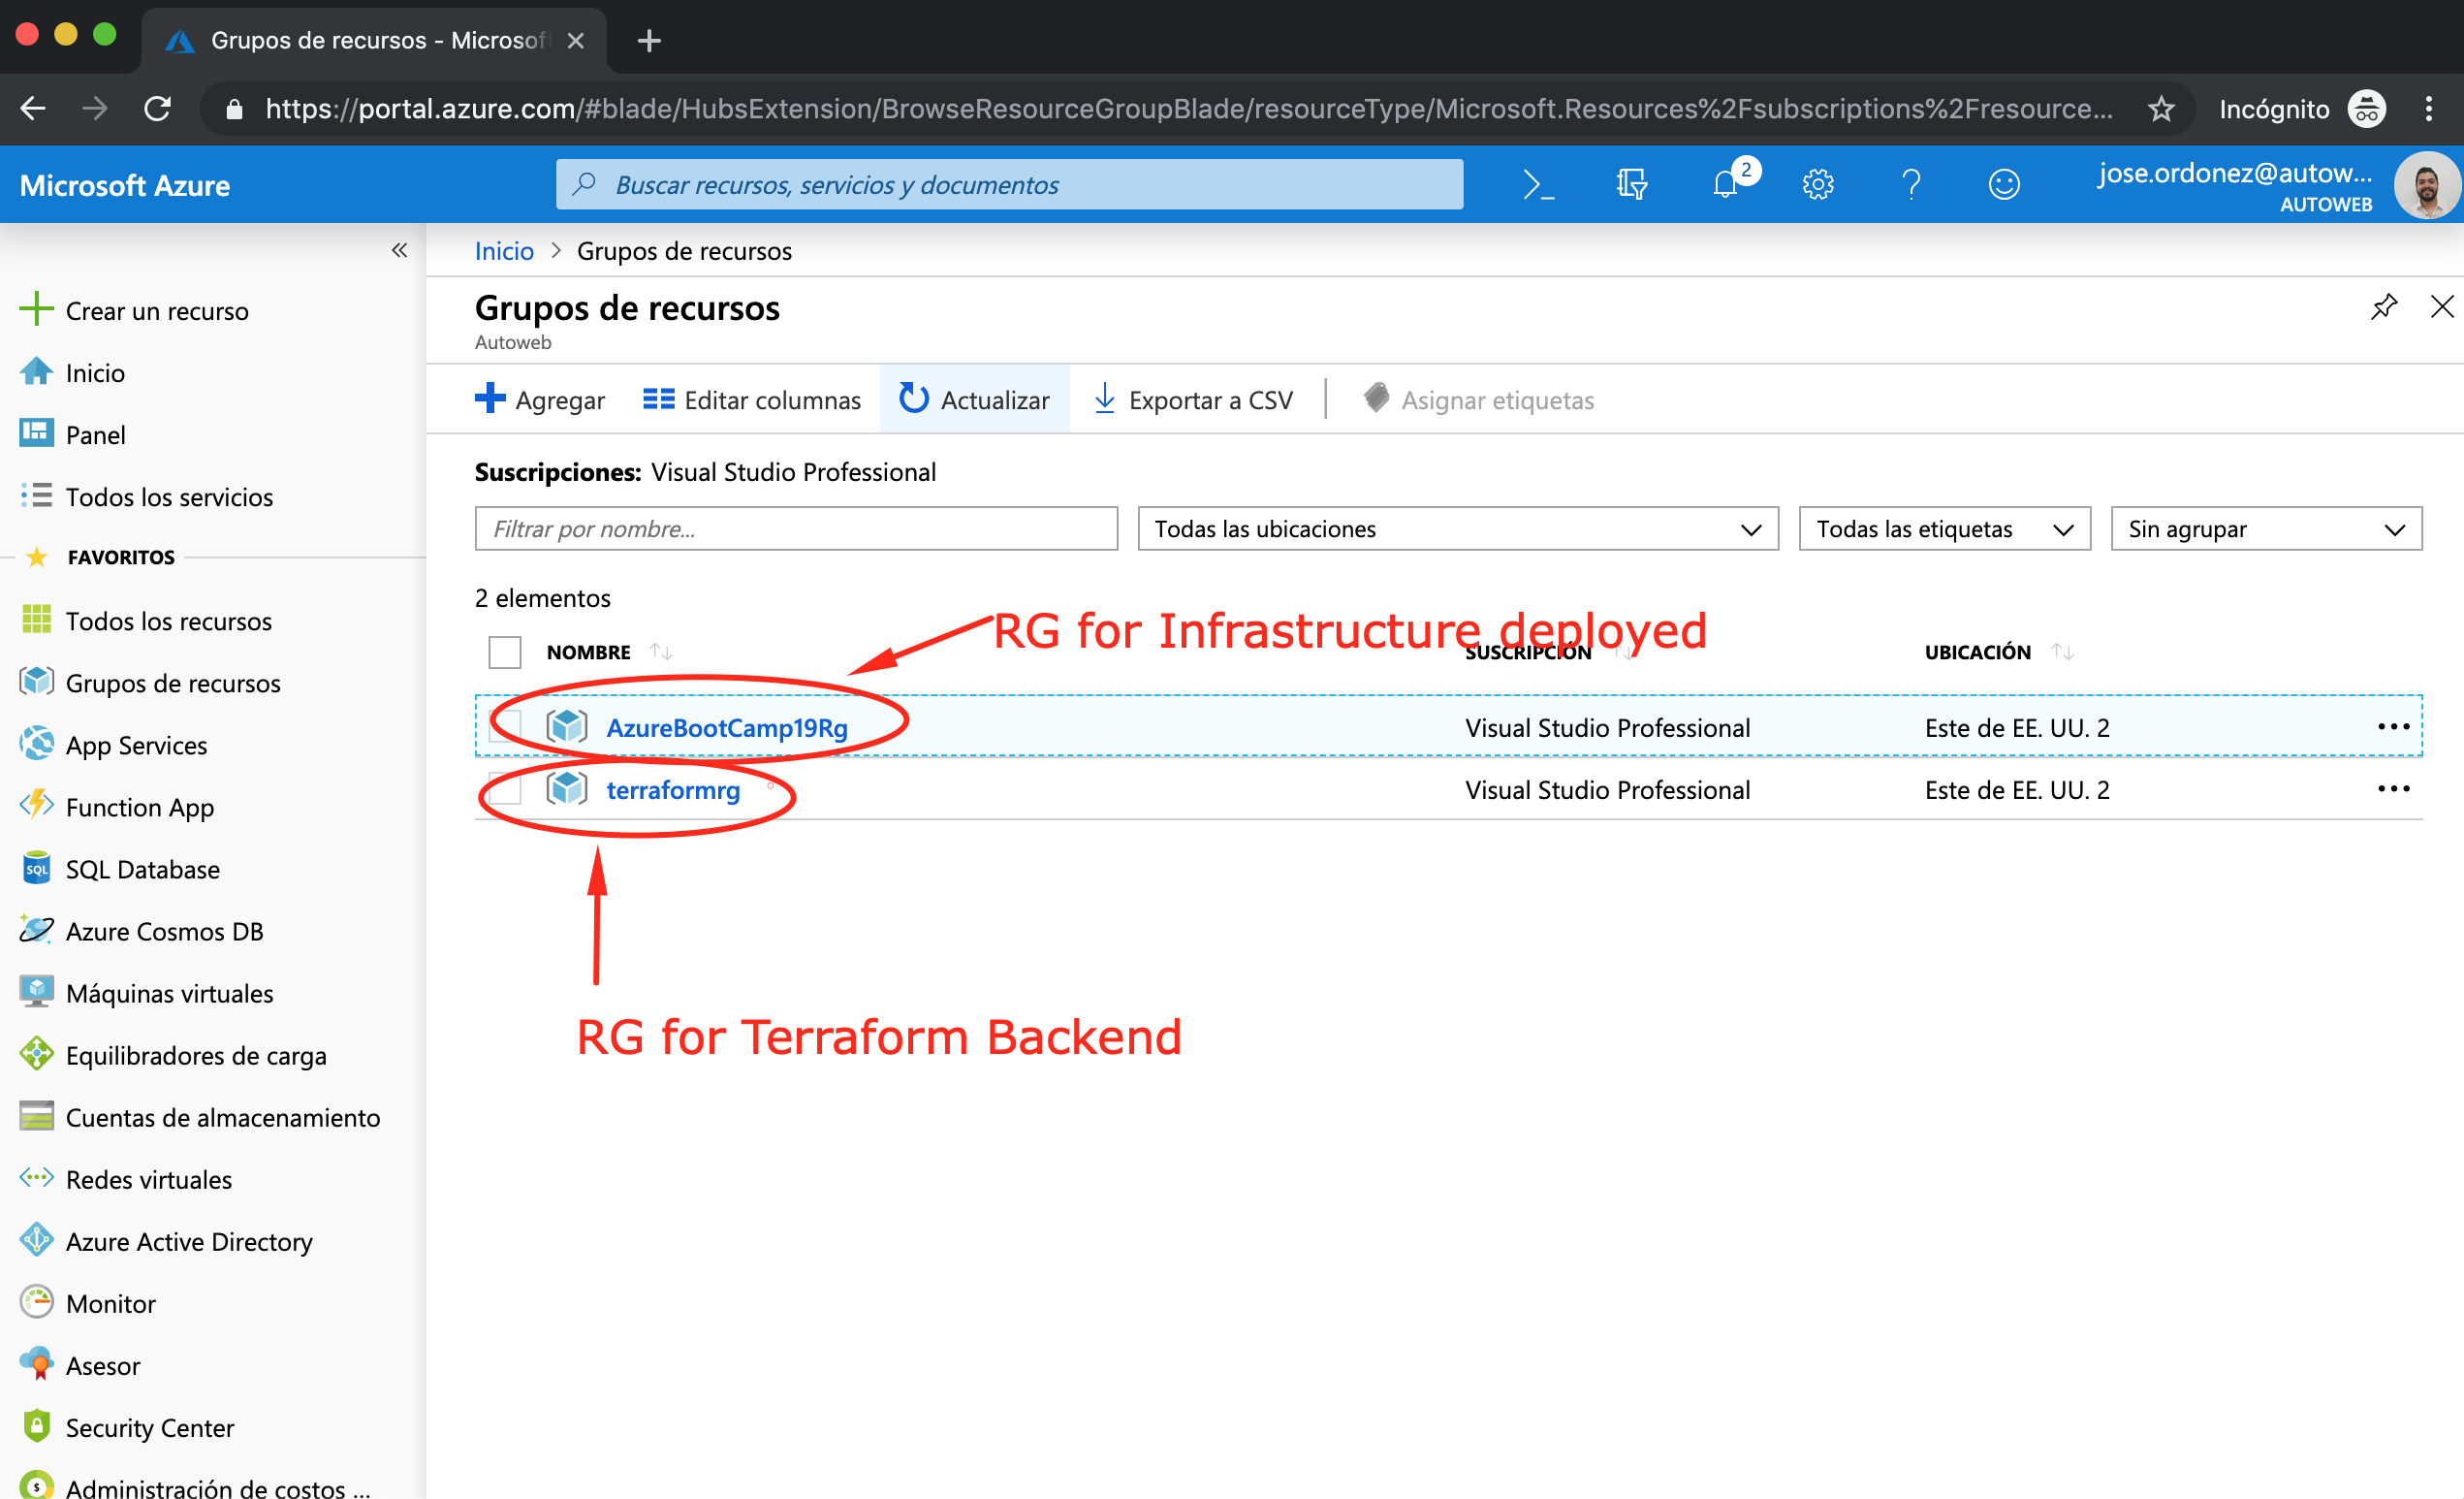The image size is (2464, 1499).
Task: Click the feedback smiley icon
Action: coord(2003,185)
